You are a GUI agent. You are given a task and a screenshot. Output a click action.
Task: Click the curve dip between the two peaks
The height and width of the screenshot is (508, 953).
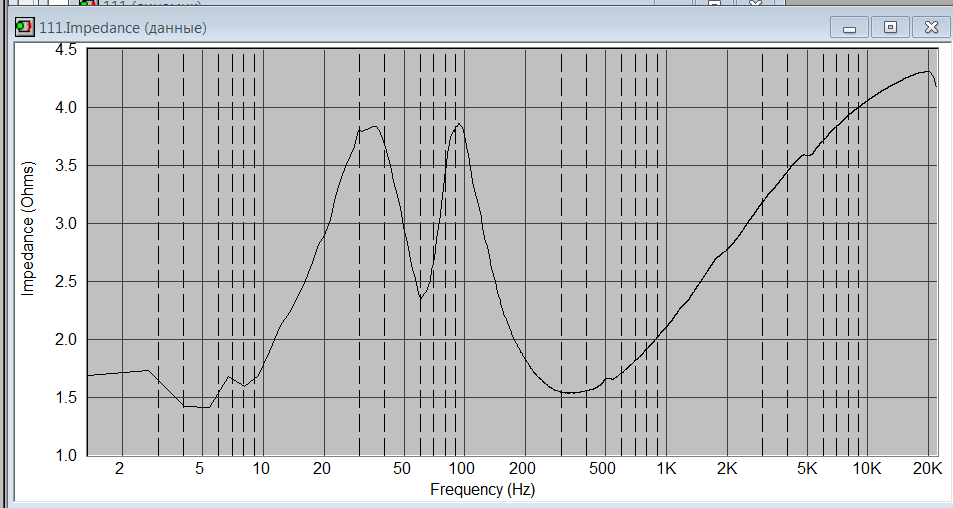pyautogui.click(x=421, y=298)
